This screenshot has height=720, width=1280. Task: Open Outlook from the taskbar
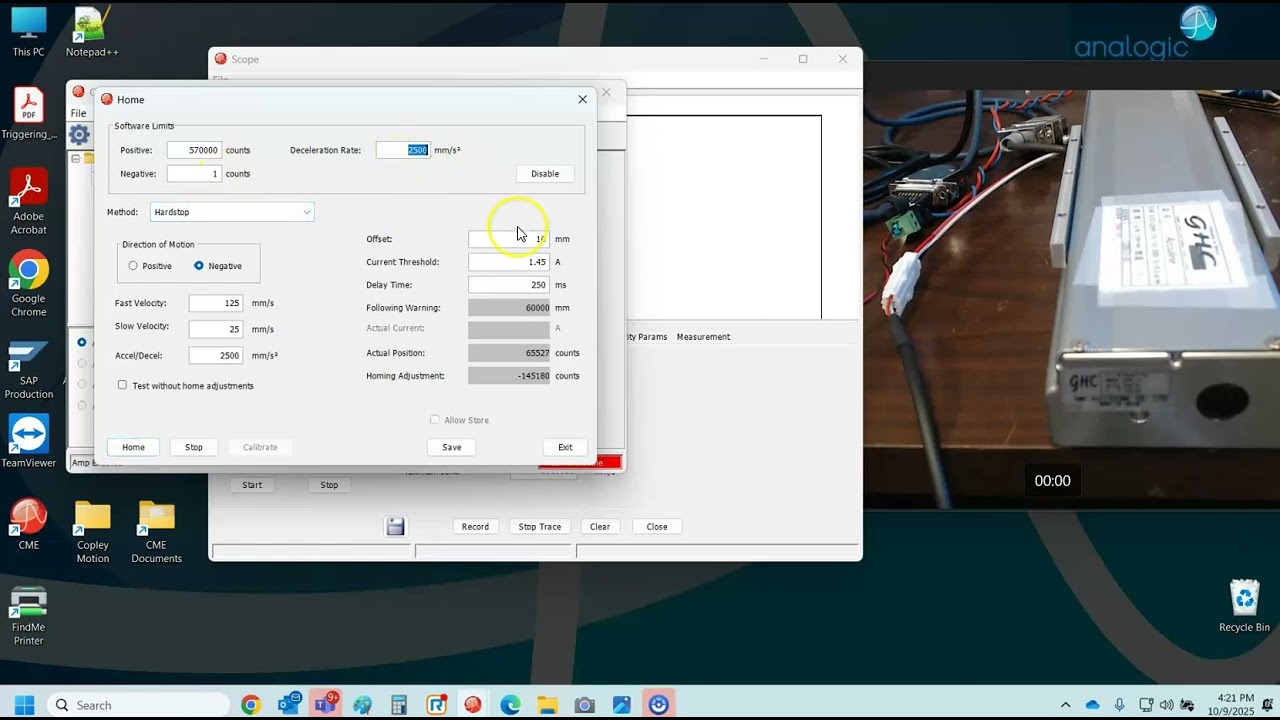[288, 705]
